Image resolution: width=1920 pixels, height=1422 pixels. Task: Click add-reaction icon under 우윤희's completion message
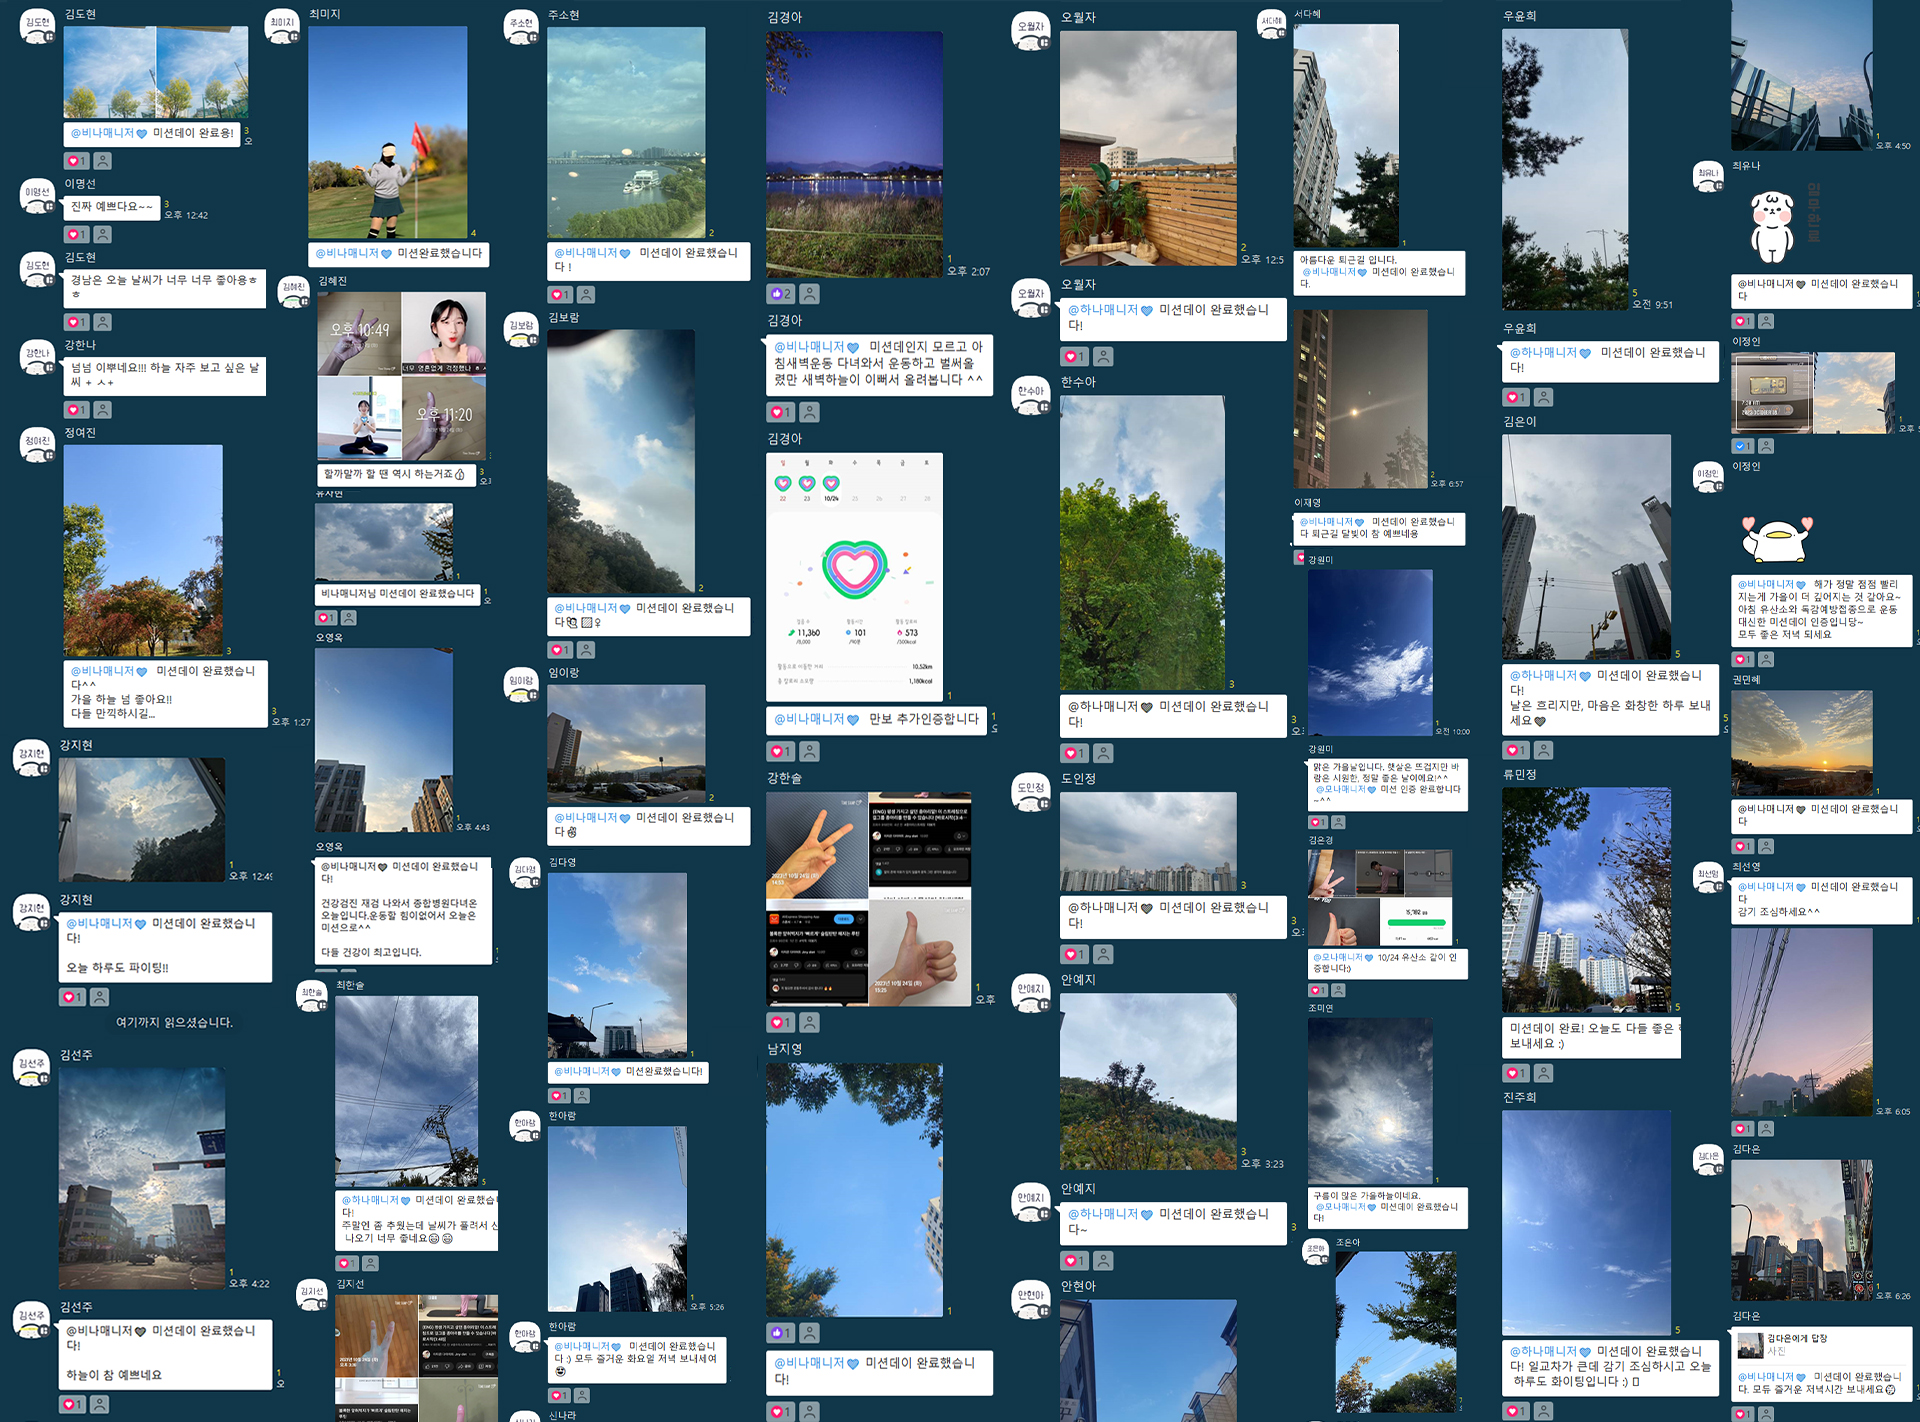pos(1544,397)
